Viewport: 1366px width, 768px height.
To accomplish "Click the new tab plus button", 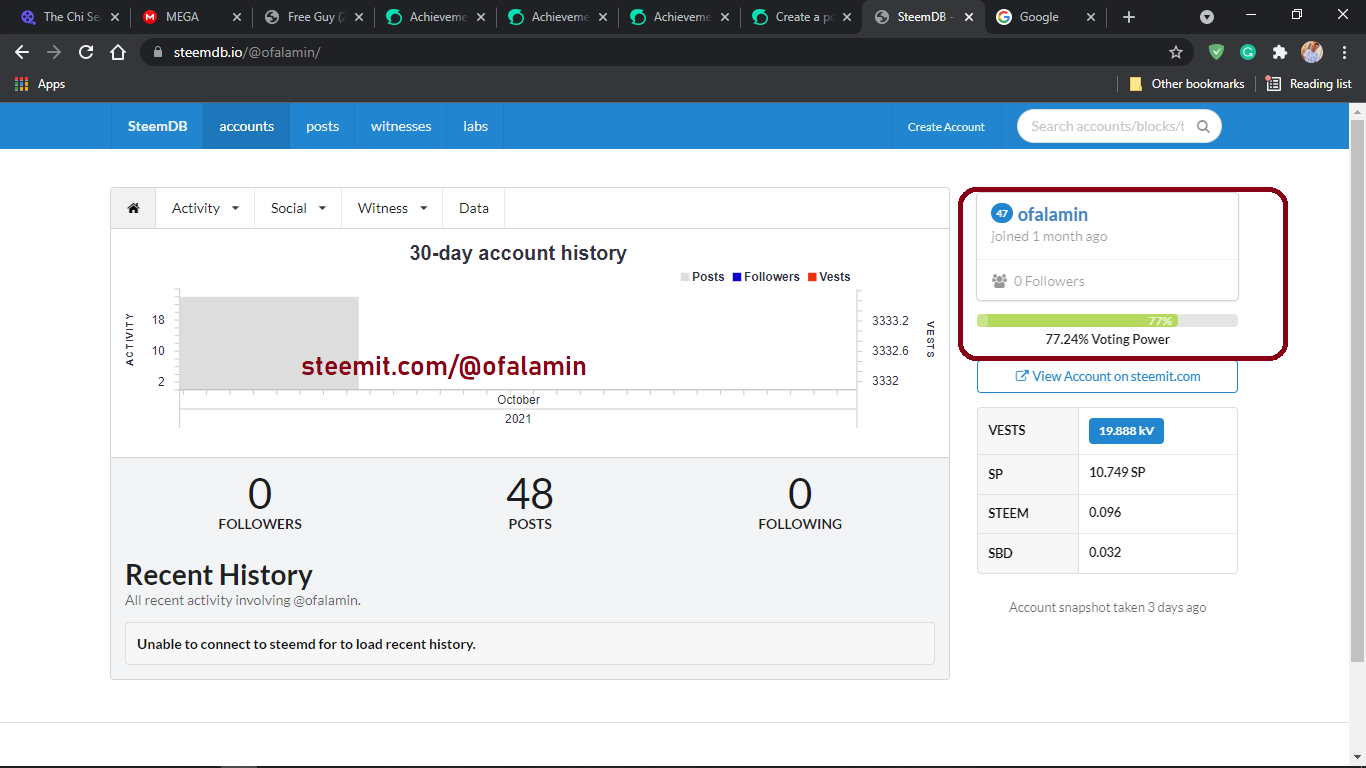I will 1129,17.
